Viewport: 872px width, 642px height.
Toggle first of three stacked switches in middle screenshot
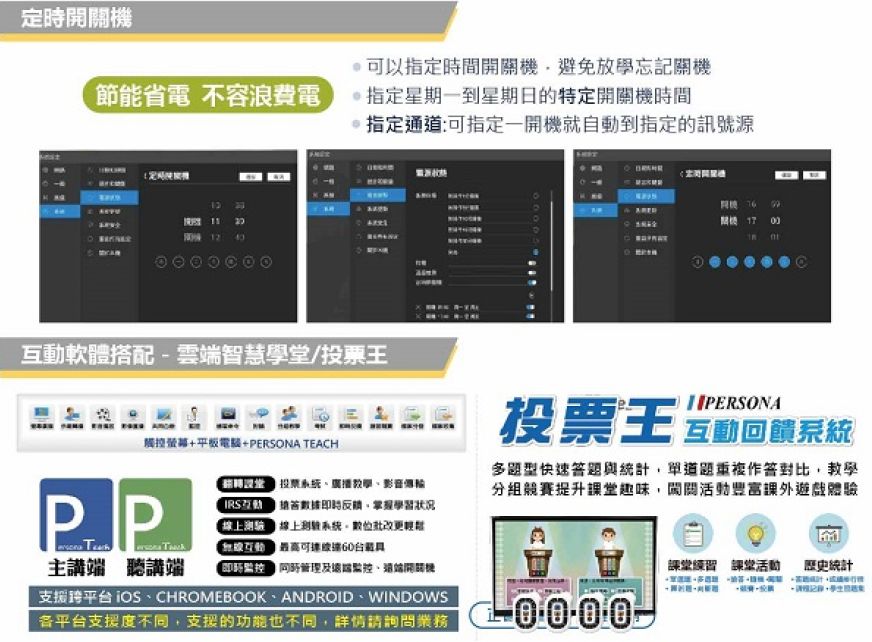point(532,263)
